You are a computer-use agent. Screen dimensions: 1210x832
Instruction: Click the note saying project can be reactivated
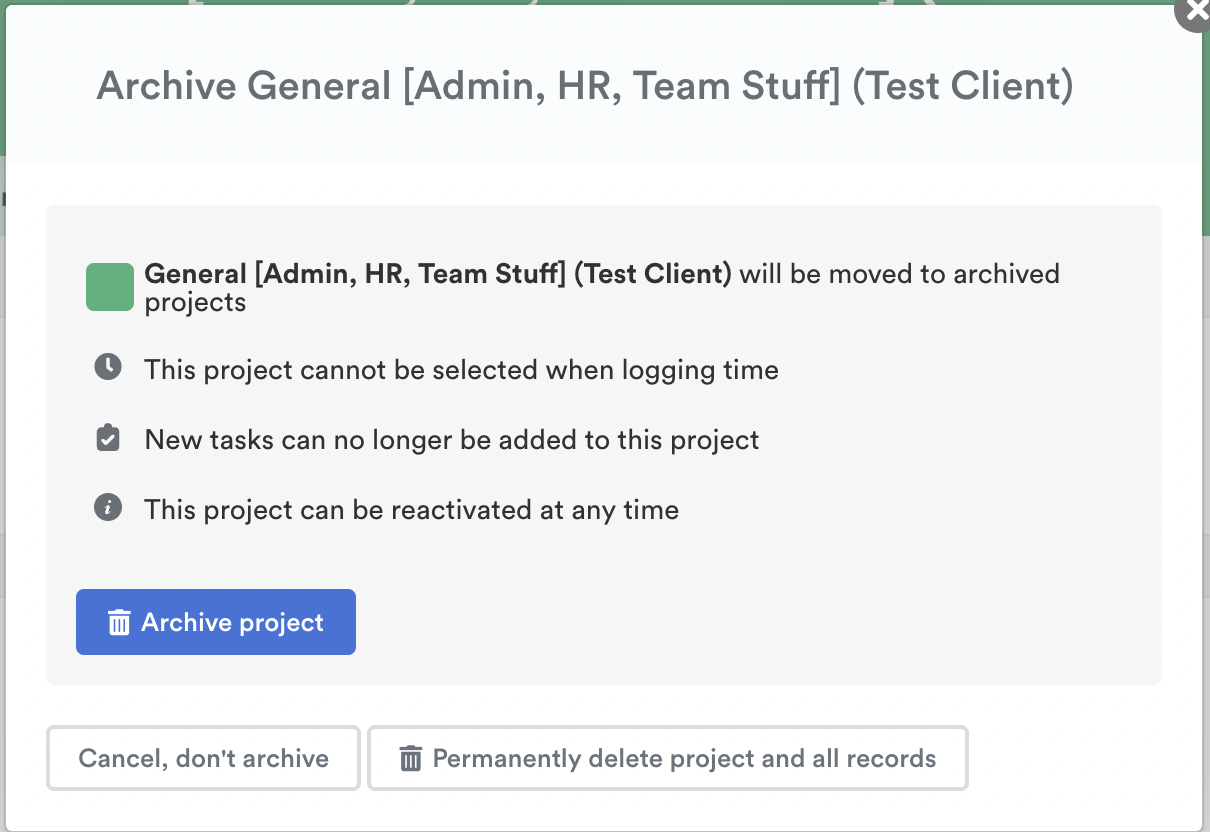point(411,509)
